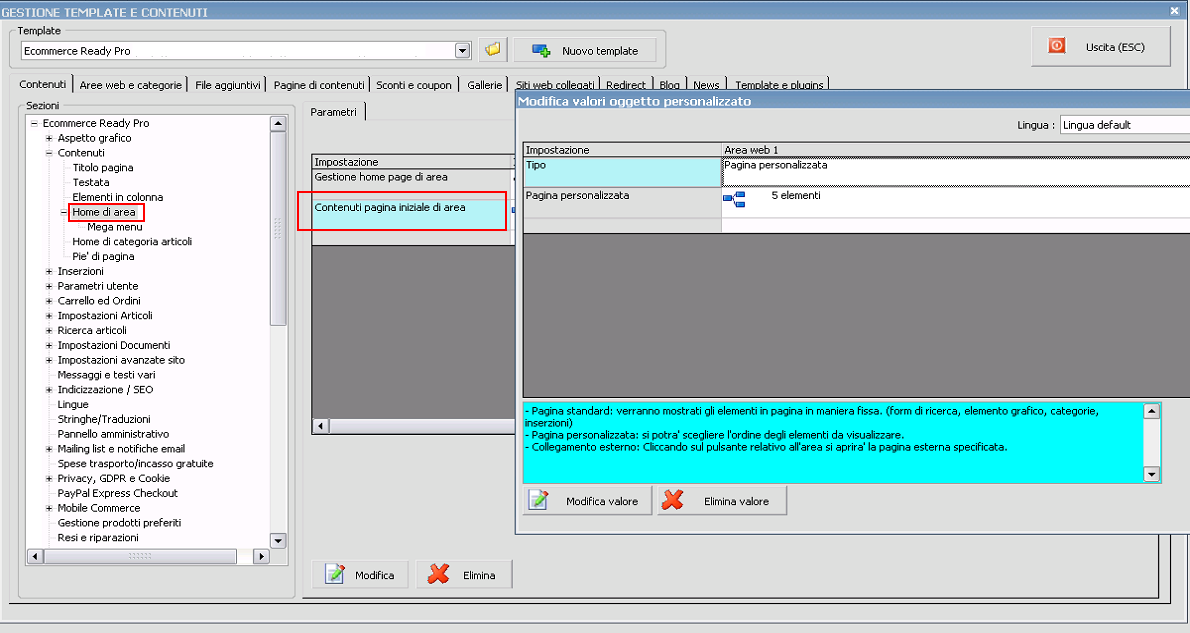The width and height of the screenshot is (1190, 633).
Task: Open the Pagine di contenuti tab
Action: [319, 85]
